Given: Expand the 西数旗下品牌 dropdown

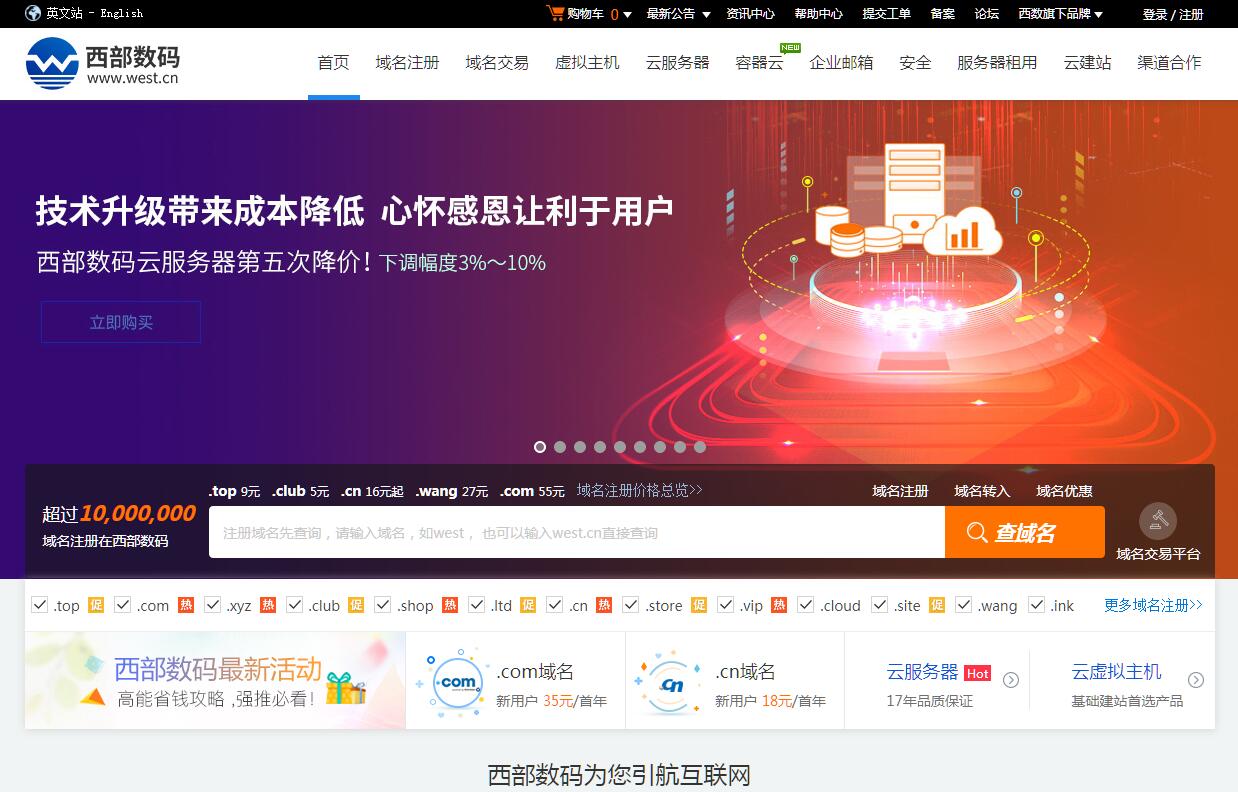Looking at the screenshot, I should [1060, 14].
